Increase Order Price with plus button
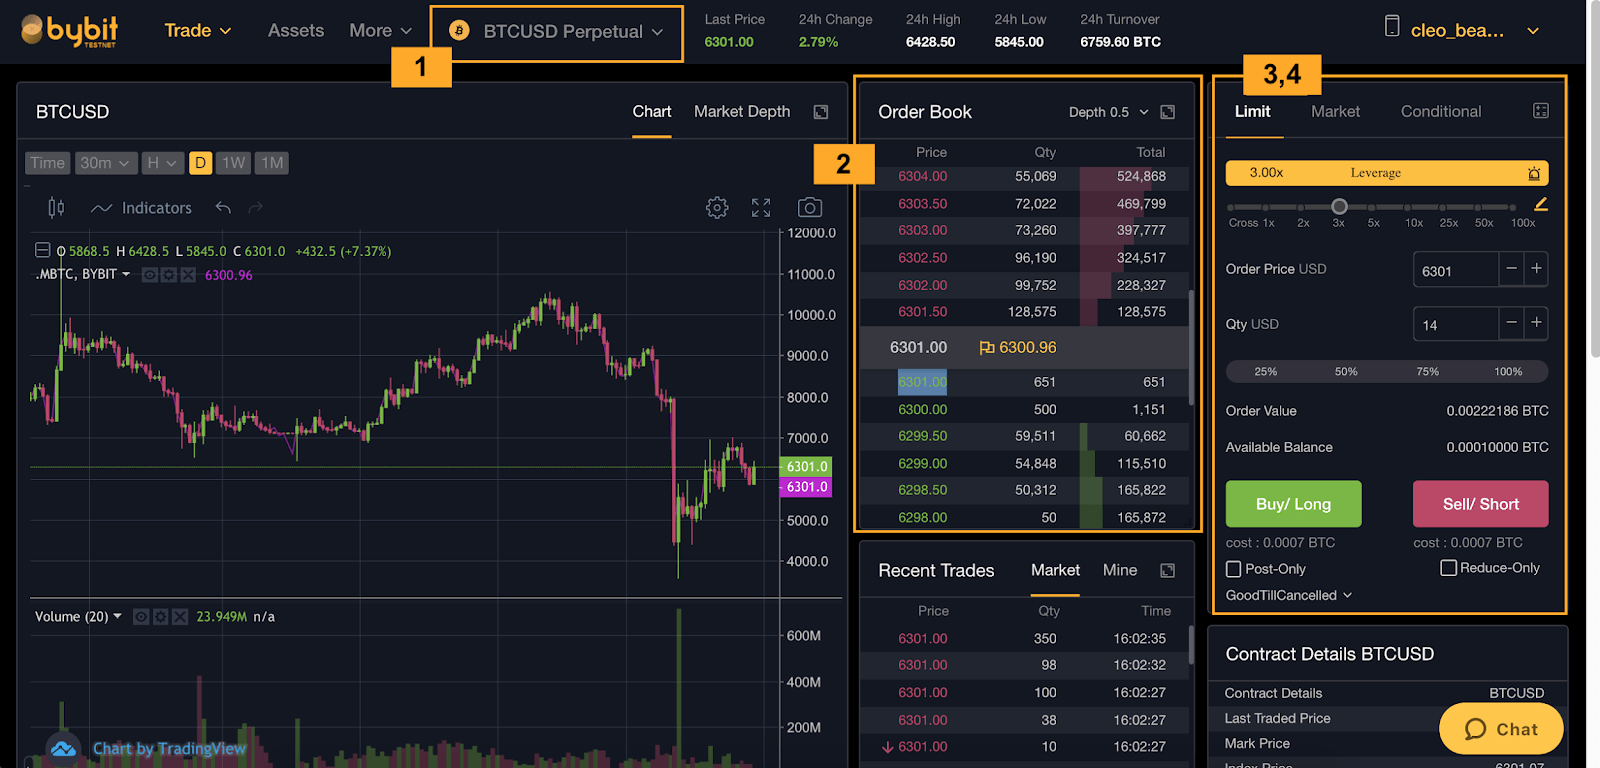Screen dimensions: 1600x768 coord(1537,269)
